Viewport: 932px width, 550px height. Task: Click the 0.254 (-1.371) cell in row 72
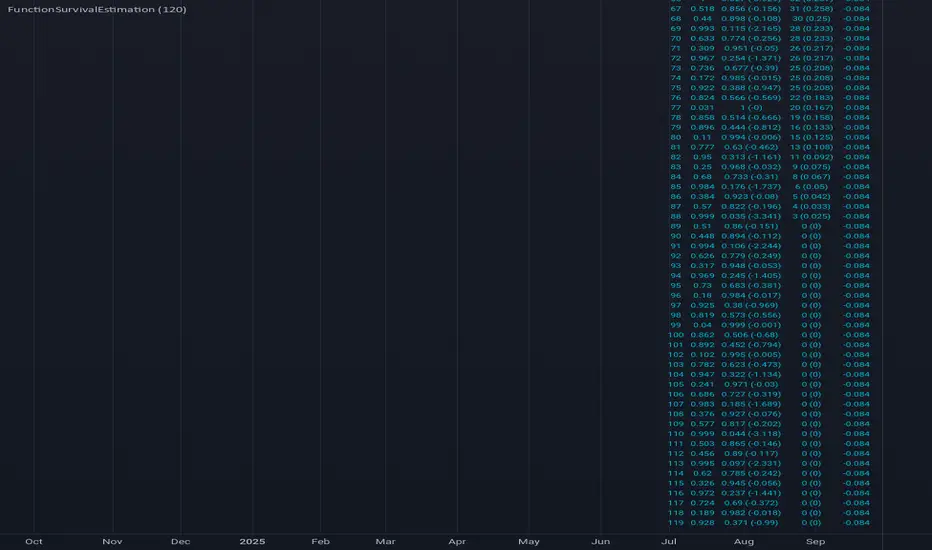(x=751, y=58)
